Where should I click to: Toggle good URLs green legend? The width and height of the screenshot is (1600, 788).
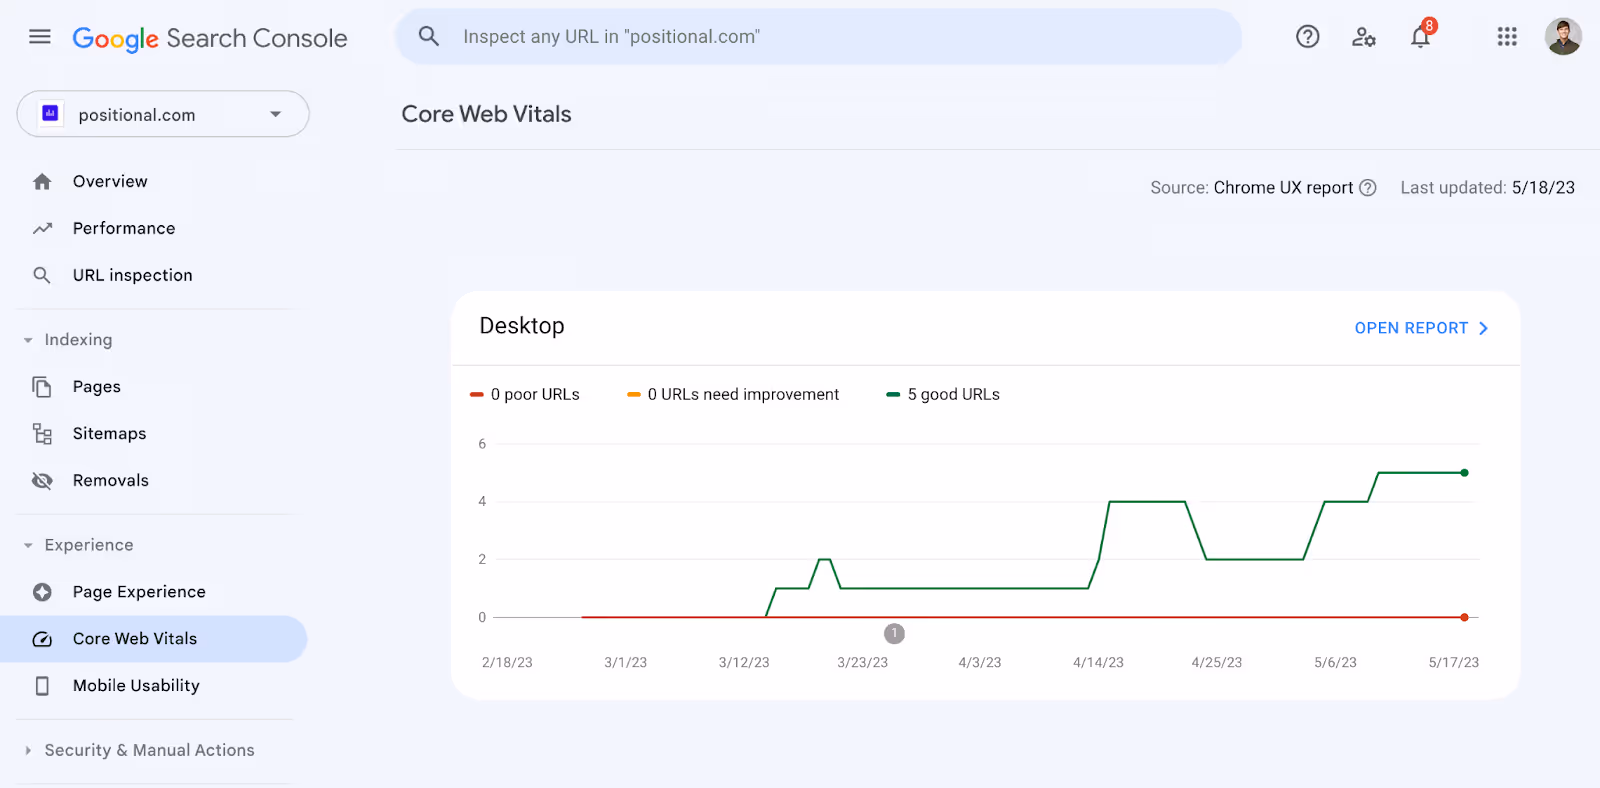click(x=943, y=395)
